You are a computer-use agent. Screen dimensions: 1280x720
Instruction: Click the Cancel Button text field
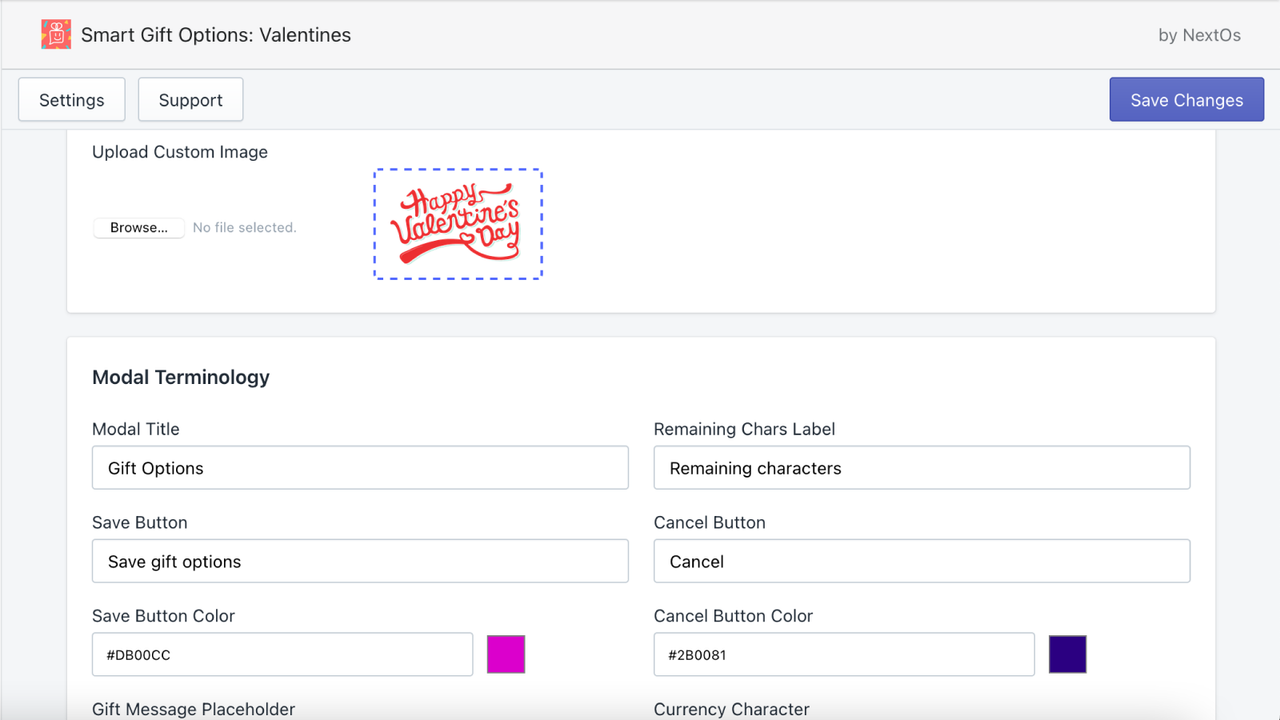point(922,561)
